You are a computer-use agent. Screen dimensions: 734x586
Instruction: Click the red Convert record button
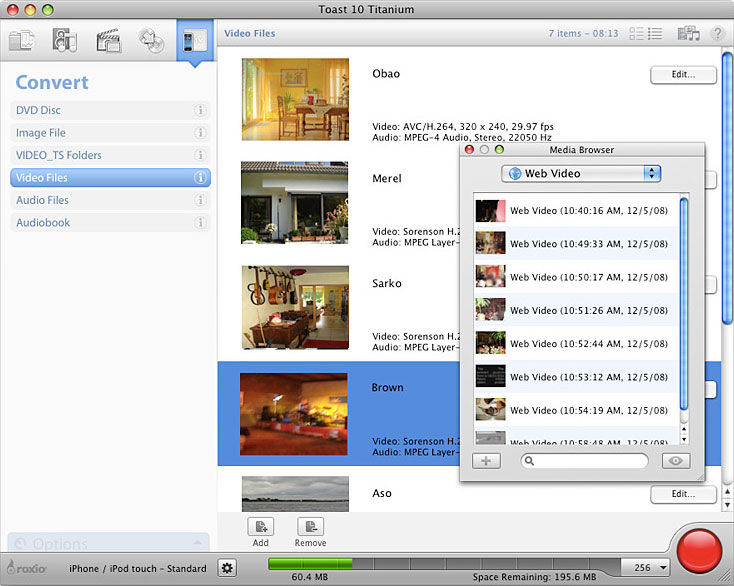click(x=699, y=551)
